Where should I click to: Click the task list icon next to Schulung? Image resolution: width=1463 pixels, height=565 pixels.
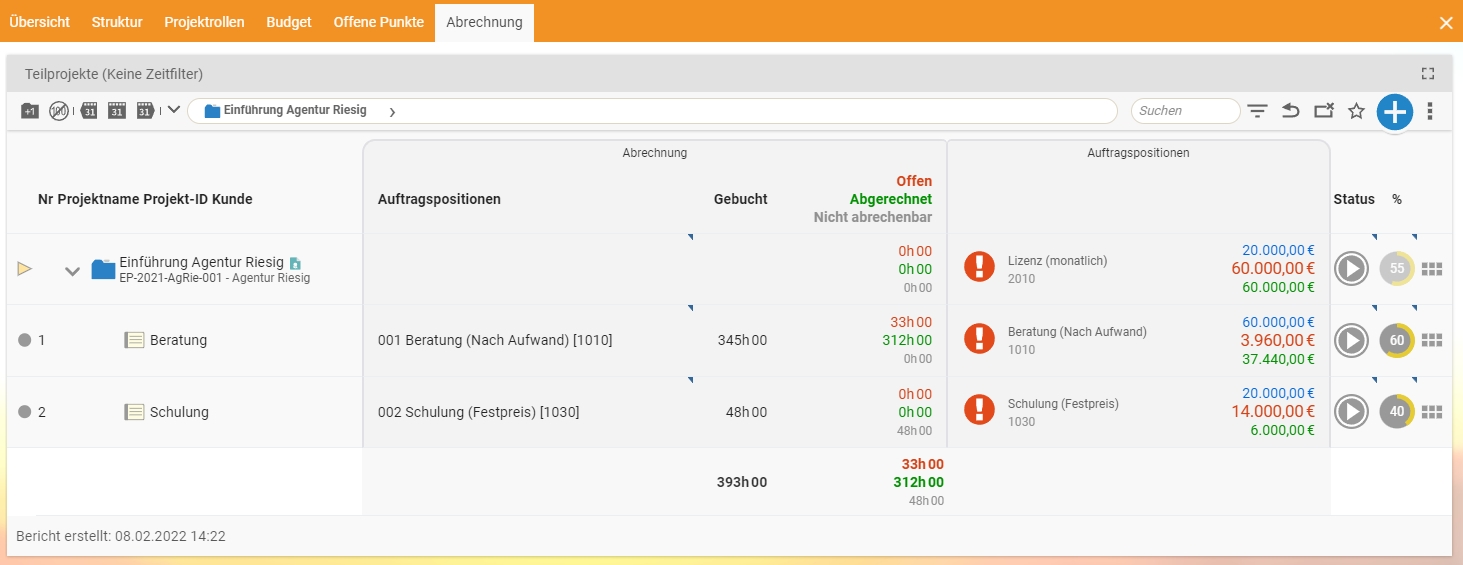click(x=134, y=412)
